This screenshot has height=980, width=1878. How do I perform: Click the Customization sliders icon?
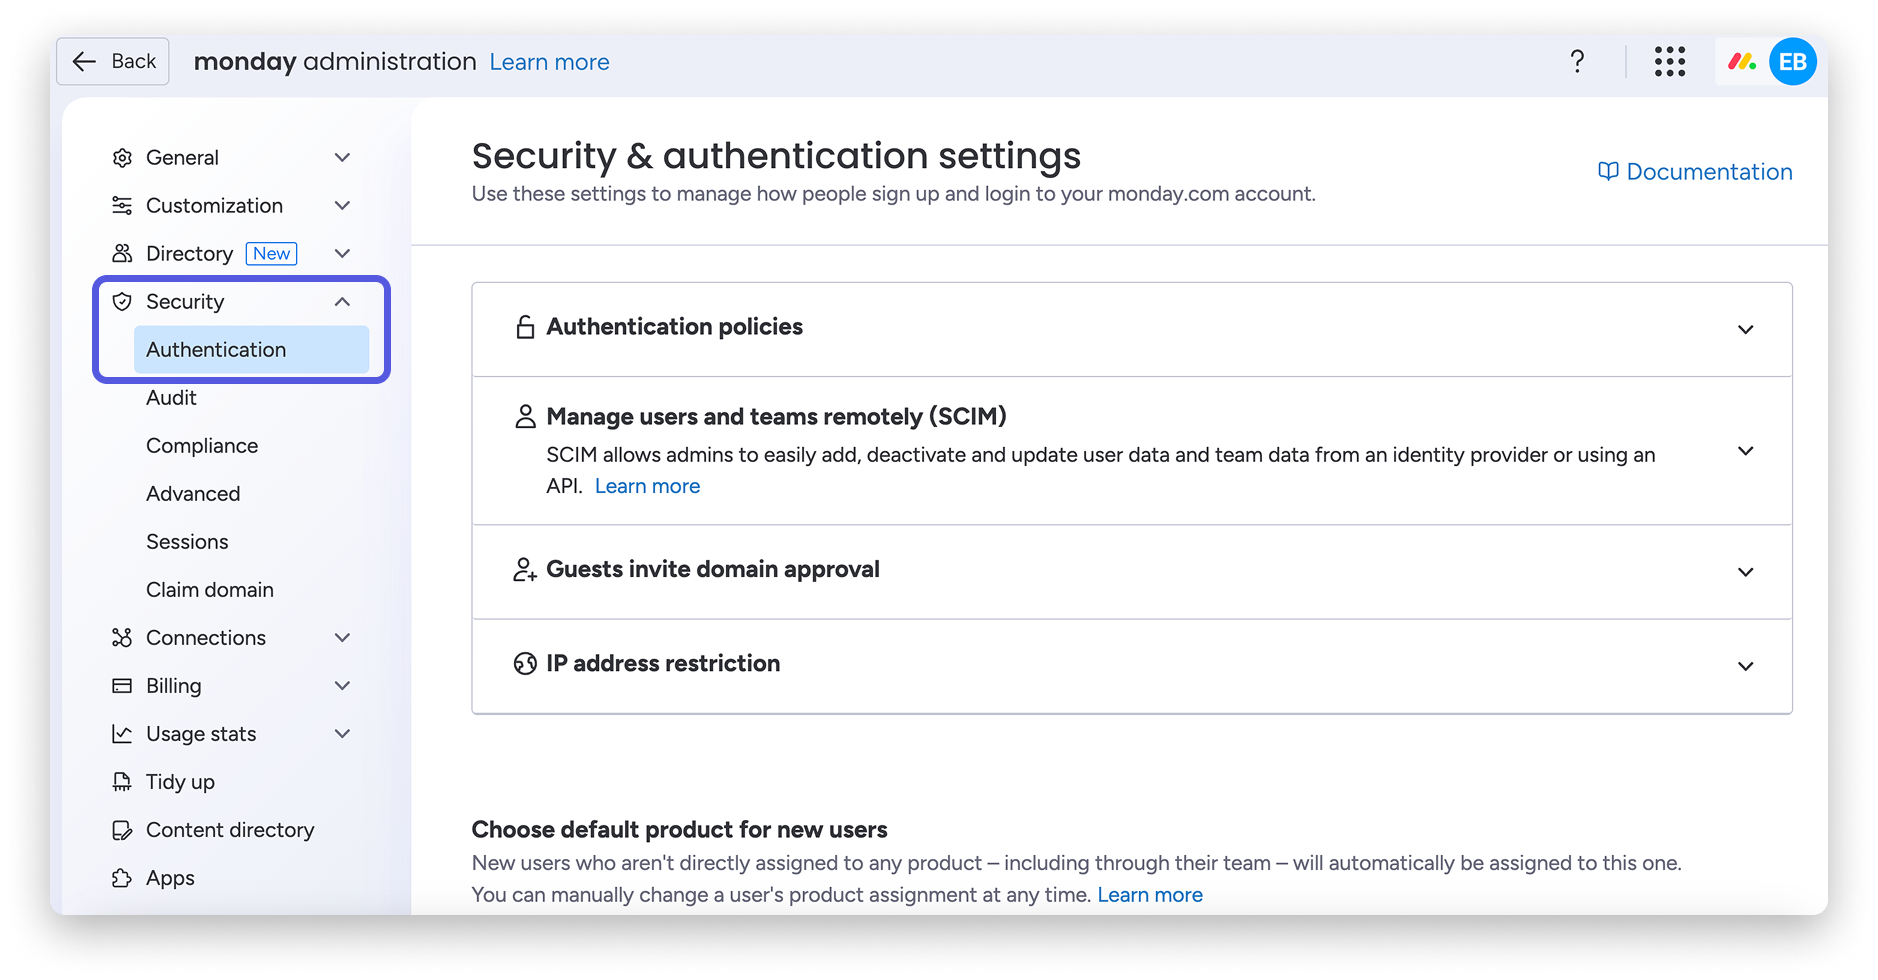tap(122, 206)
